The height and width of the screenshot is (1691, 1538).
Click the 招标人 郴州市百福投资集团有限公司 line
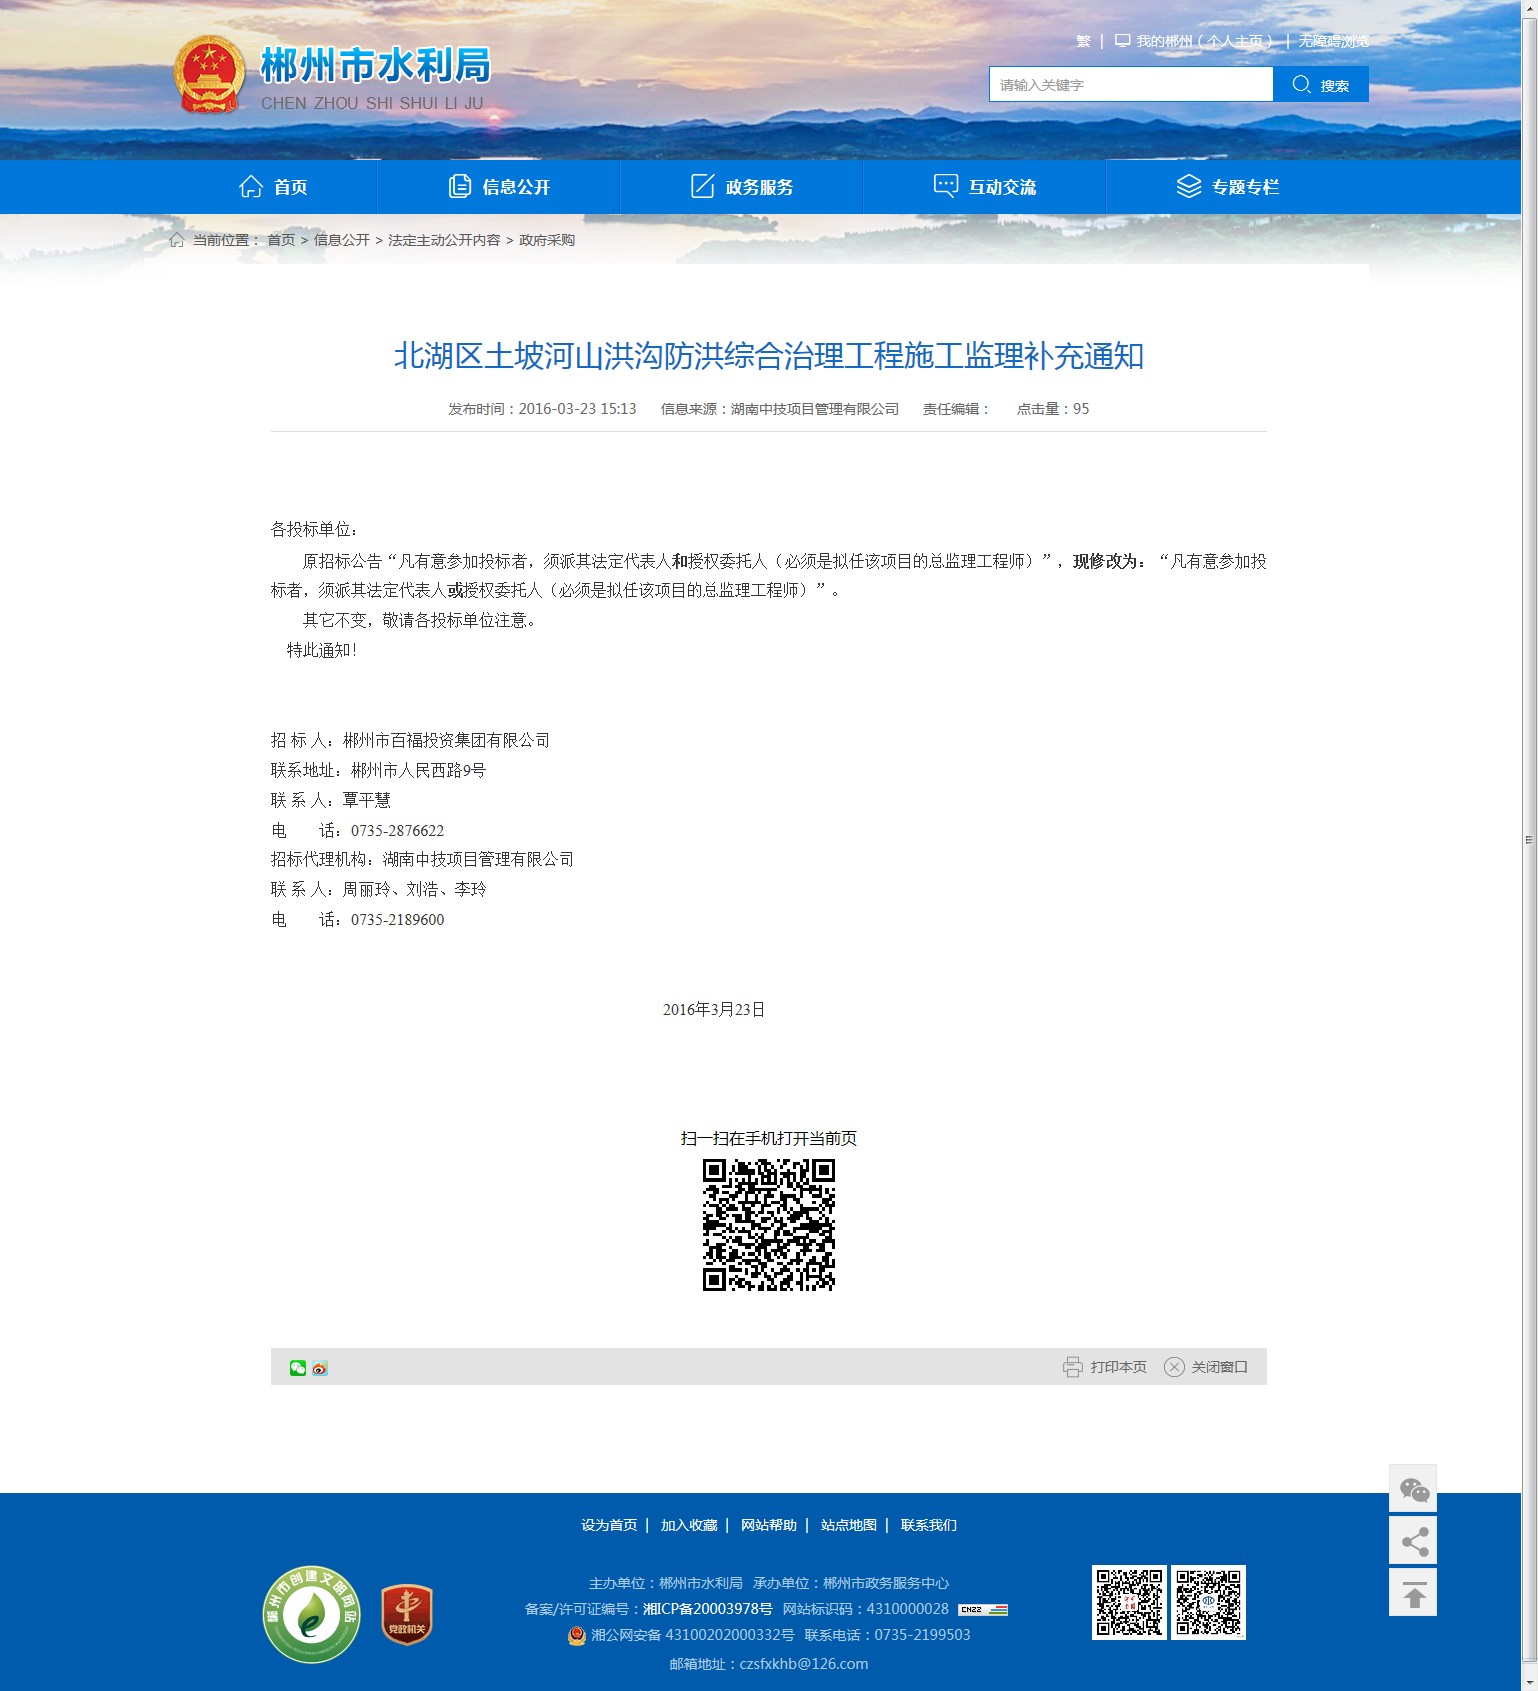[x=410, y=741]
